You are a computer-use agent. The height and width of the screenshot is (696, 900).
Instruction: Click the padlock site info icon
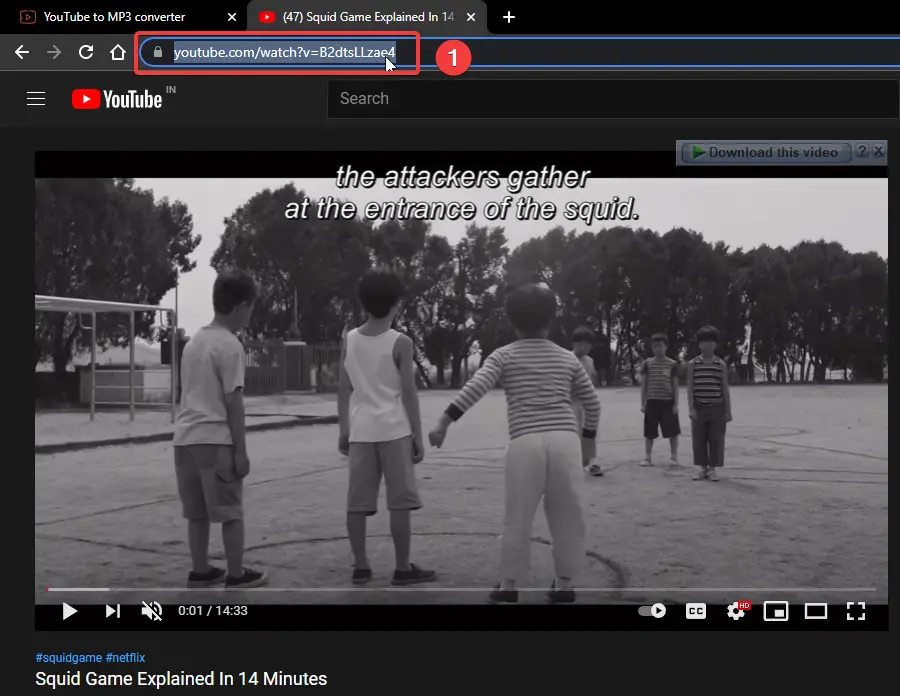[158, 52]
